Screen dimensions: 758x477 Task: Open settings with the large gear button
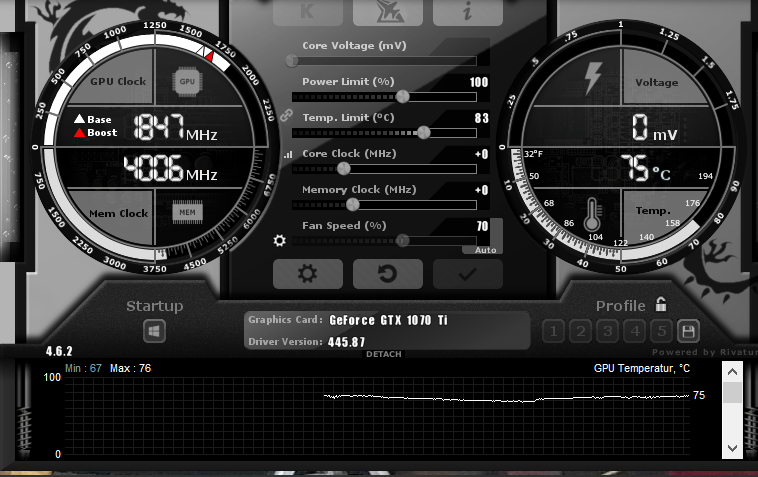click(x=307, y=274)
